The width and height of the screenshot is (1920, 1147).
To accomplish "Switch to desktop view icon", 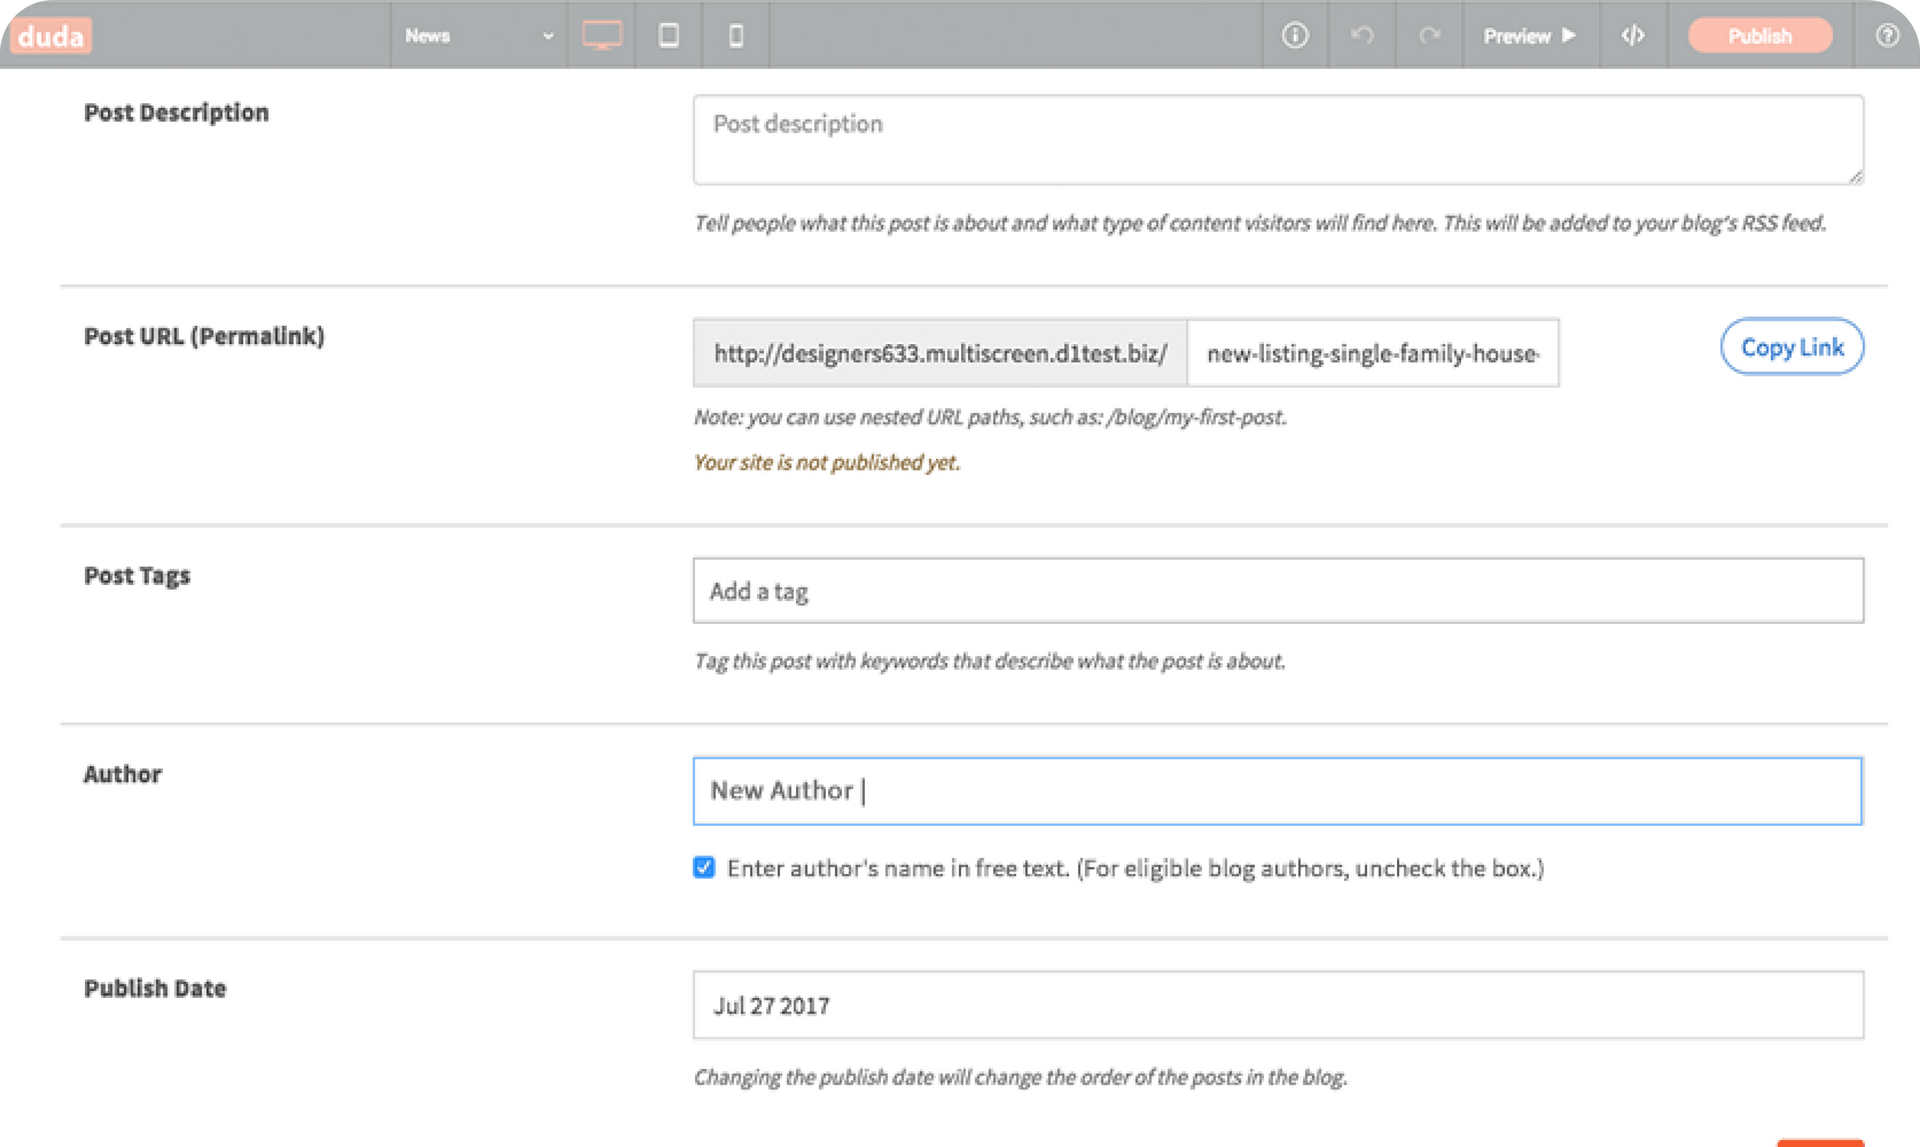I will coord(602,36).
